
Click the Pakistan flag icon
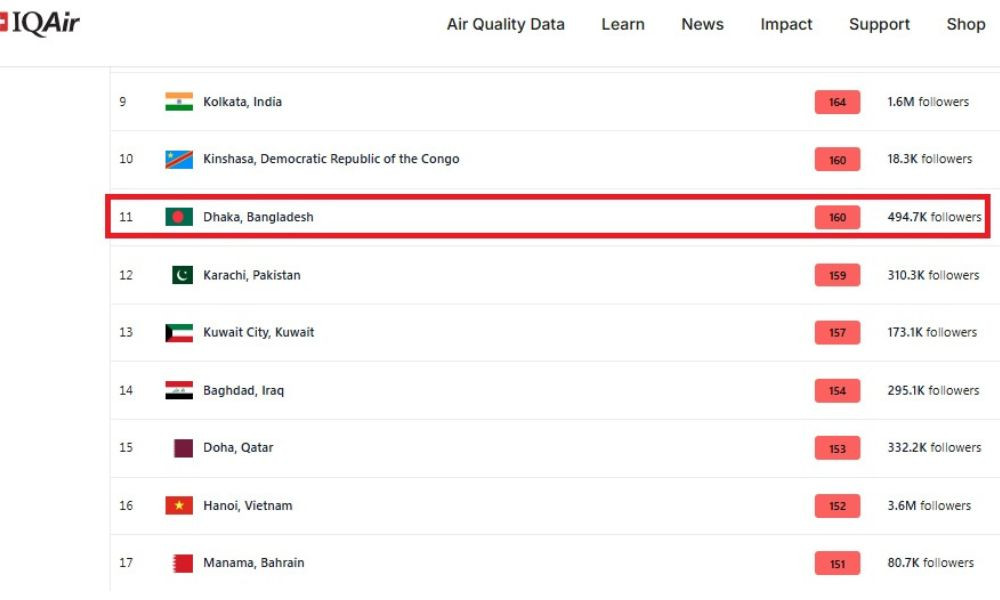pyautogui.click(x=182, y=275)
